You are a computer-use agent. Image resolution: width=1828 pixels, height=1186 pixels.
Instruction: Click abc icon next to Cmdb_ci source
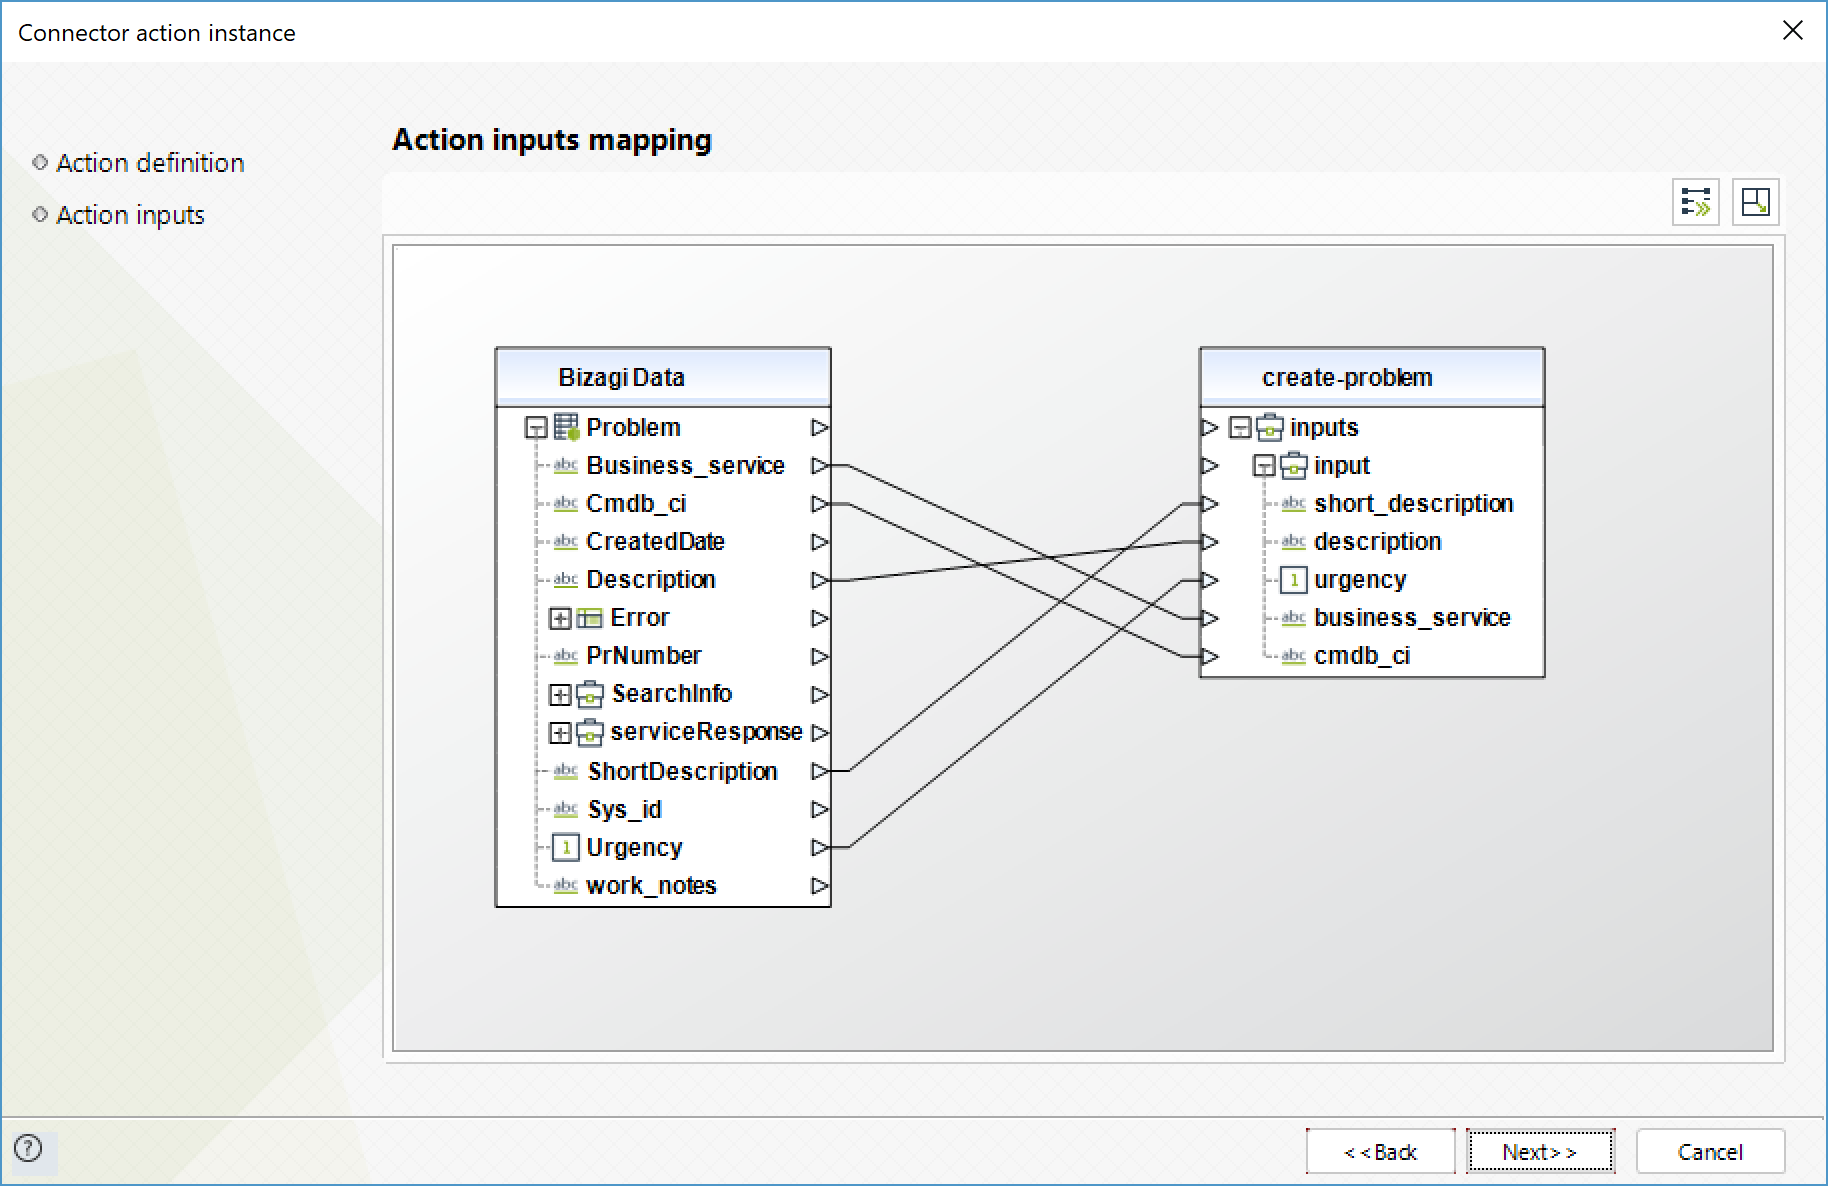566,504
